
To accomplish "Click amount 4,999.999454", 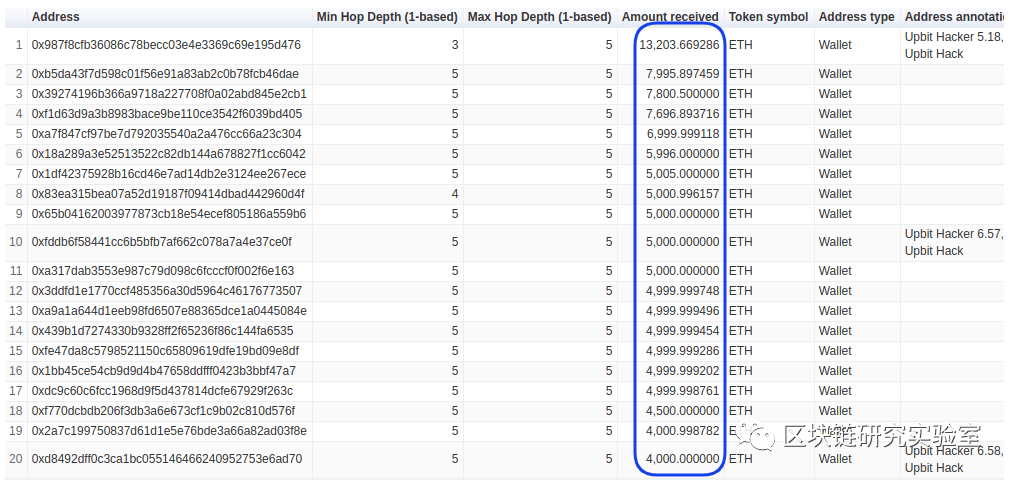I will coord(682,331).
